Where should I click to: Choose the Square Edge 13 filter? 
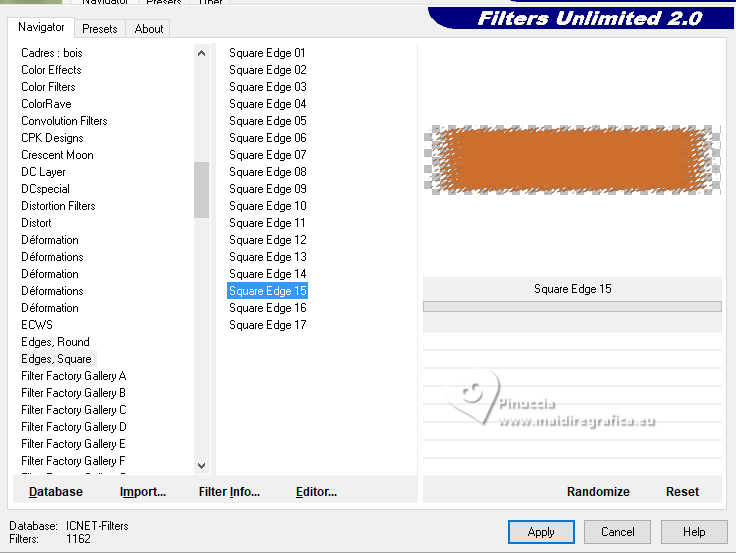point(268,257)
